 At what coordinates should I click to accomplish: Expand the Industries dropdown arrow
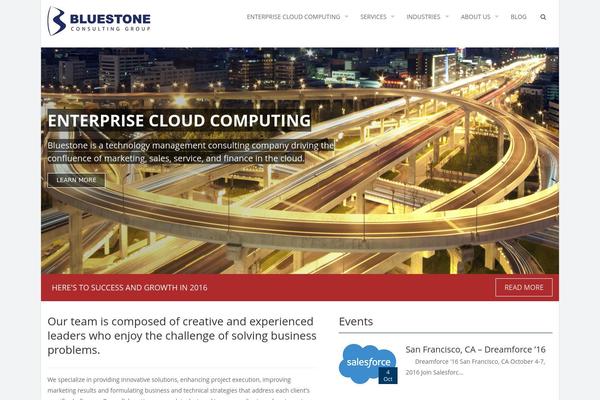pos(447,17)
